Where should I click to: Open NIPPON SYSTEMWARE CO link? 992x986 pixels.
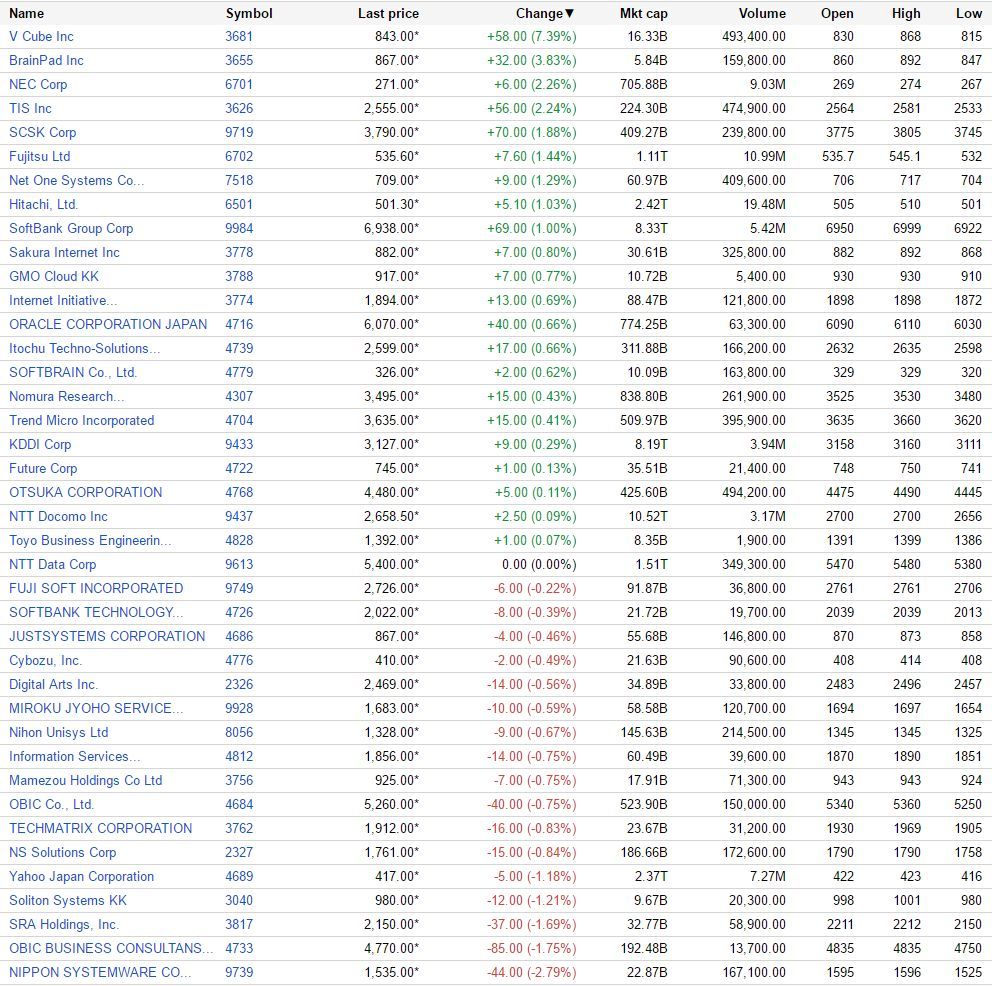tap(100, 974)
